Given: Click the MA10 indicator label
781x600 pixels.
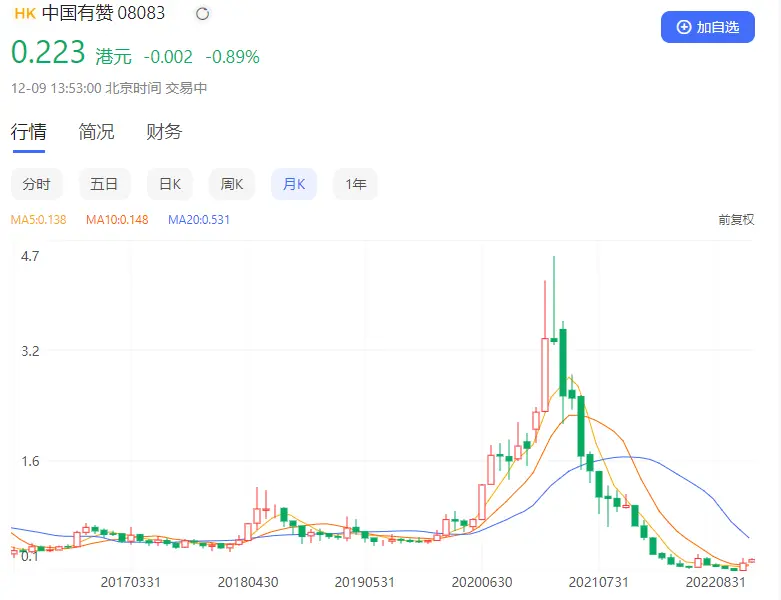Looking at the screenshot, I should pos(116,220).
